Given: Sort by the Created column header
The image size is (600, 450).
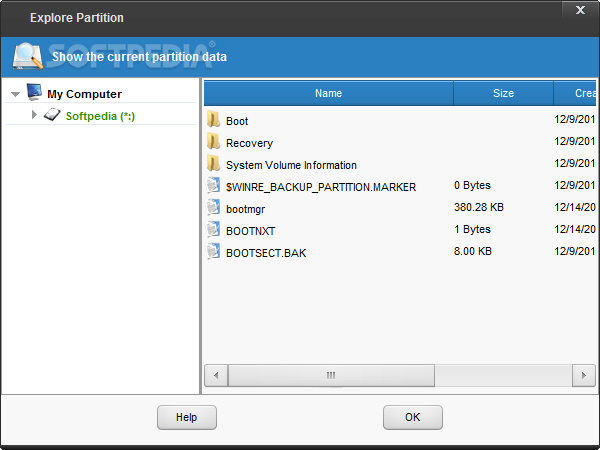Looking at the screenshot, I should click(575, 93).
